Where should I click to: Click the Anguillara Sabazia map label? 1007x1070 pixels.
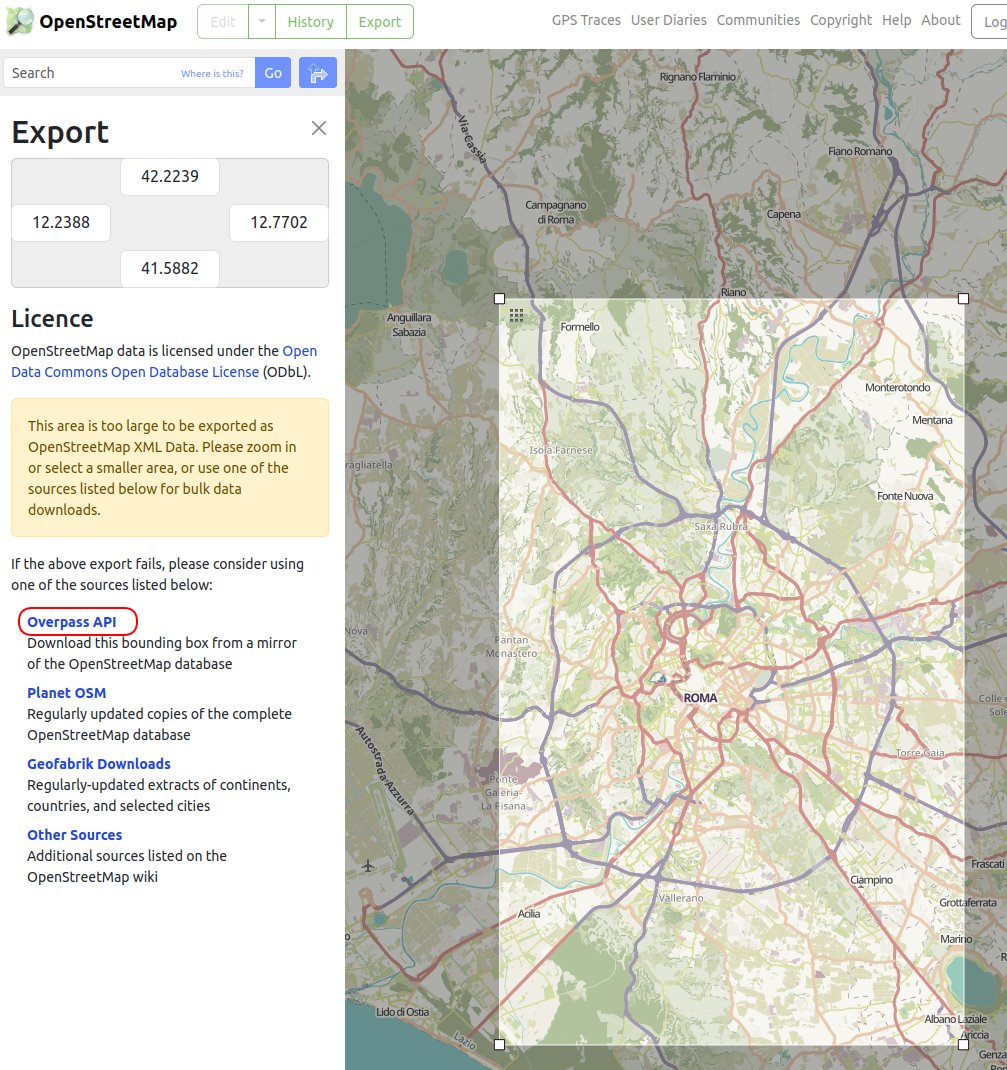coord(409,325)
